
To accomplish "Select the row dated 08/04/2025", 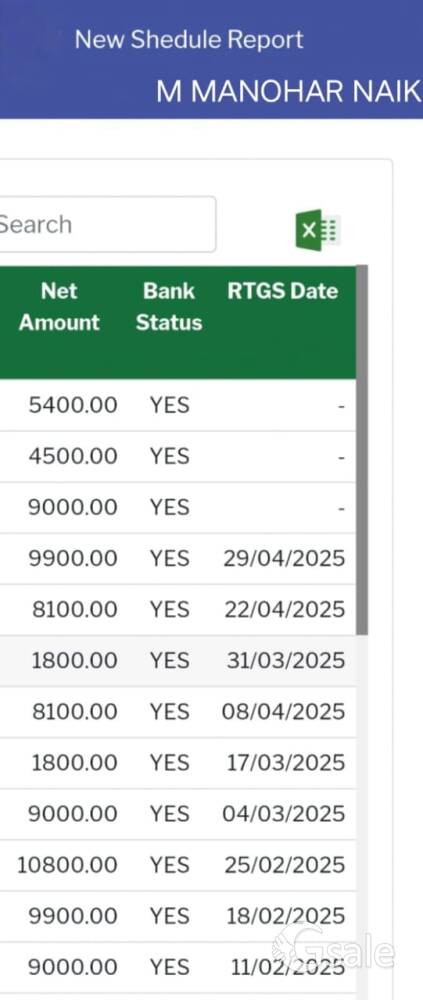I will tap(178, 712).
